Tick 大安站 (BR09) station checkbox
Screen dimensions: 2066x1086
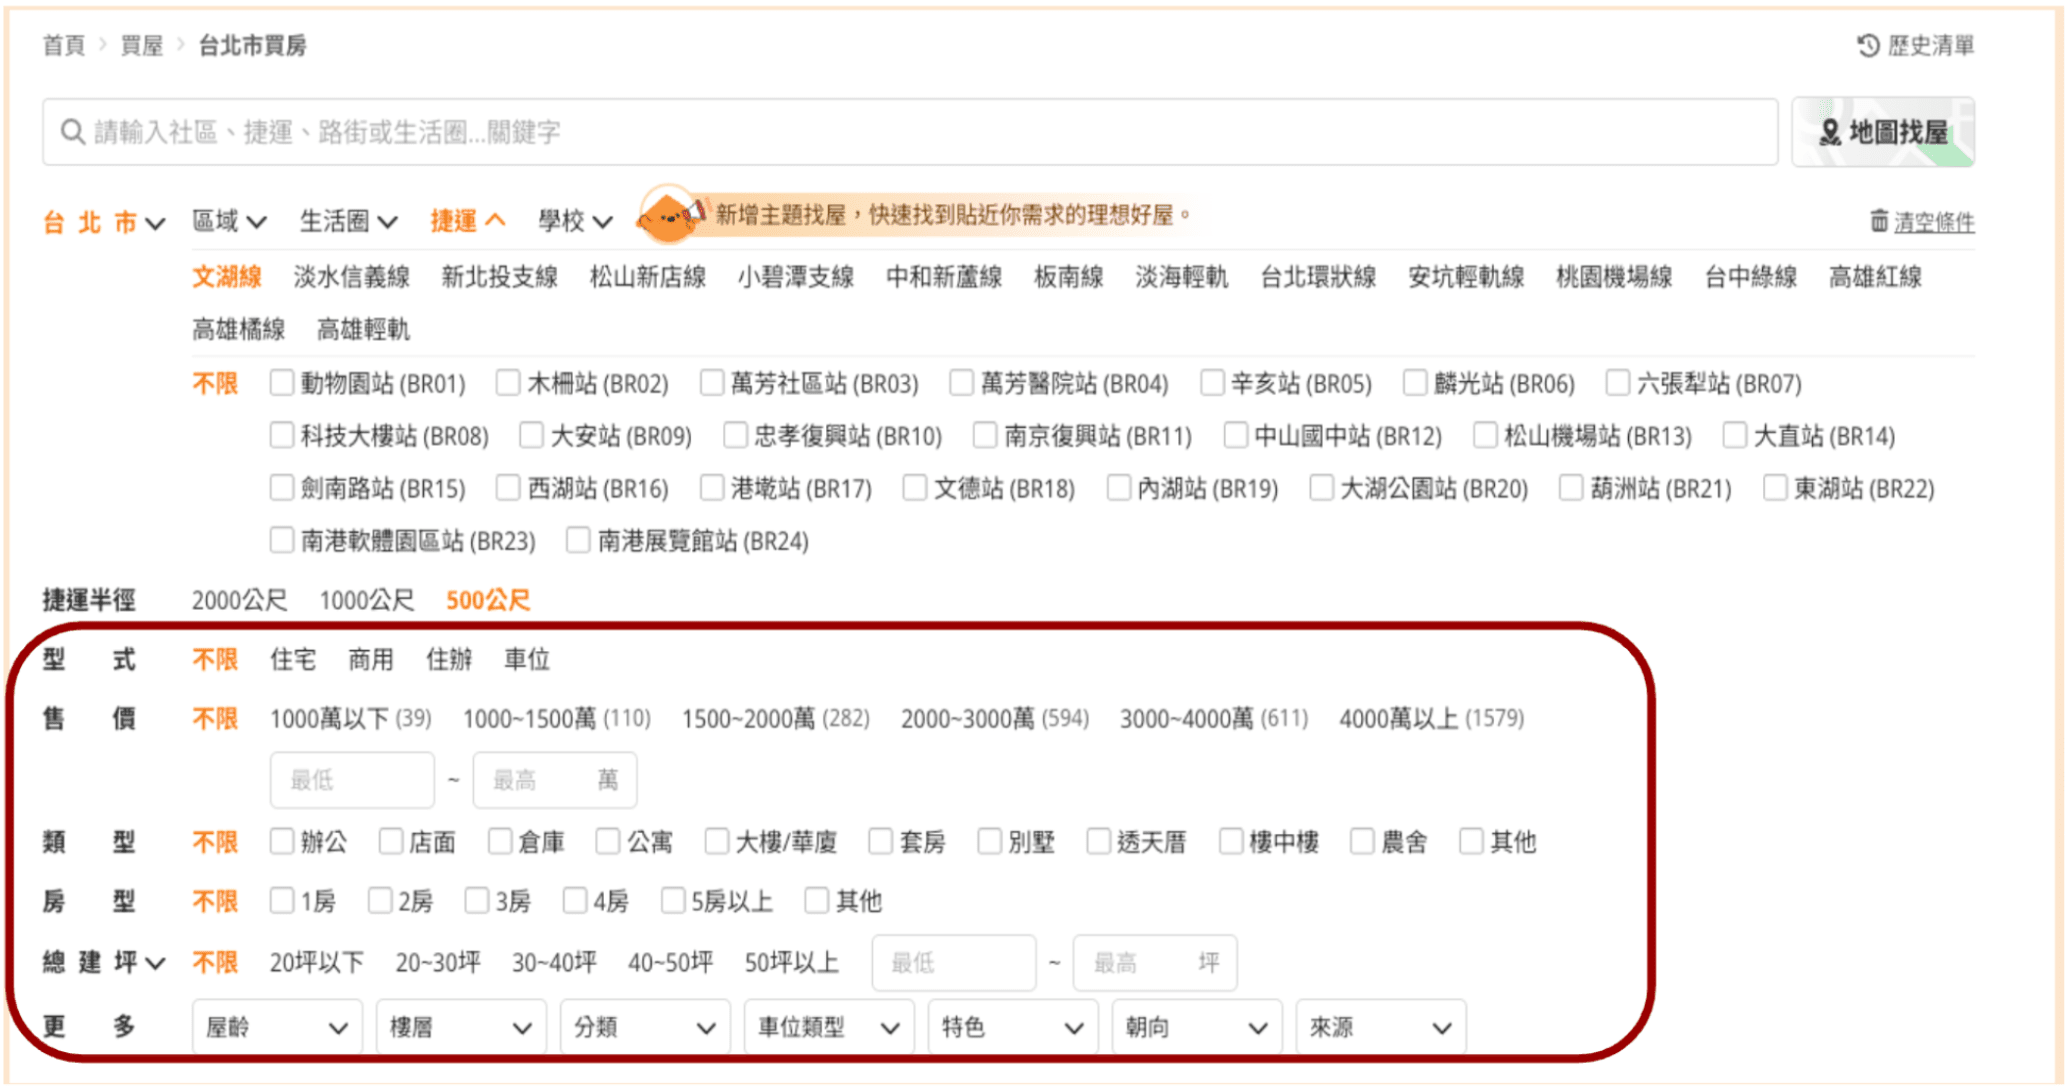click(531, 436)
